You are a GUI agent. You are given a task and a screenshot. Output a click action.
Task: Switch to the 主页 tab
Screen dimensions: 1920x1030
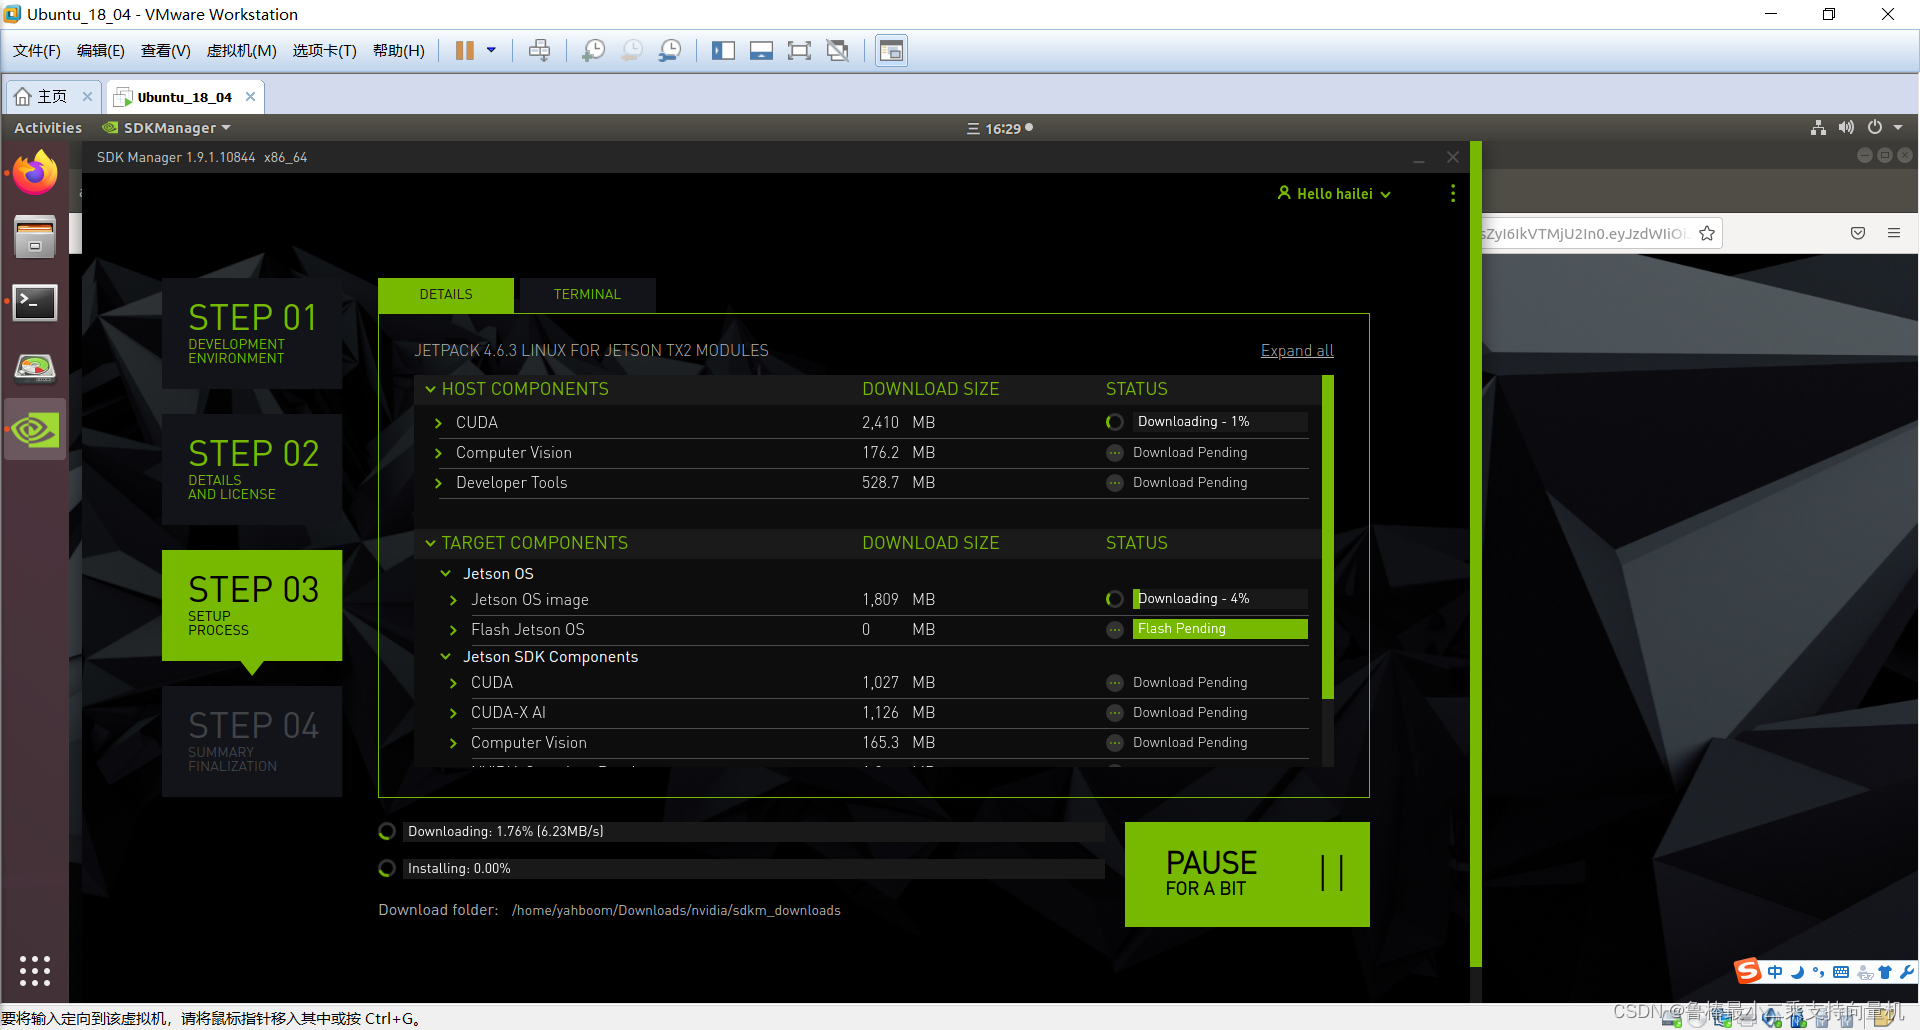[42, 97]
